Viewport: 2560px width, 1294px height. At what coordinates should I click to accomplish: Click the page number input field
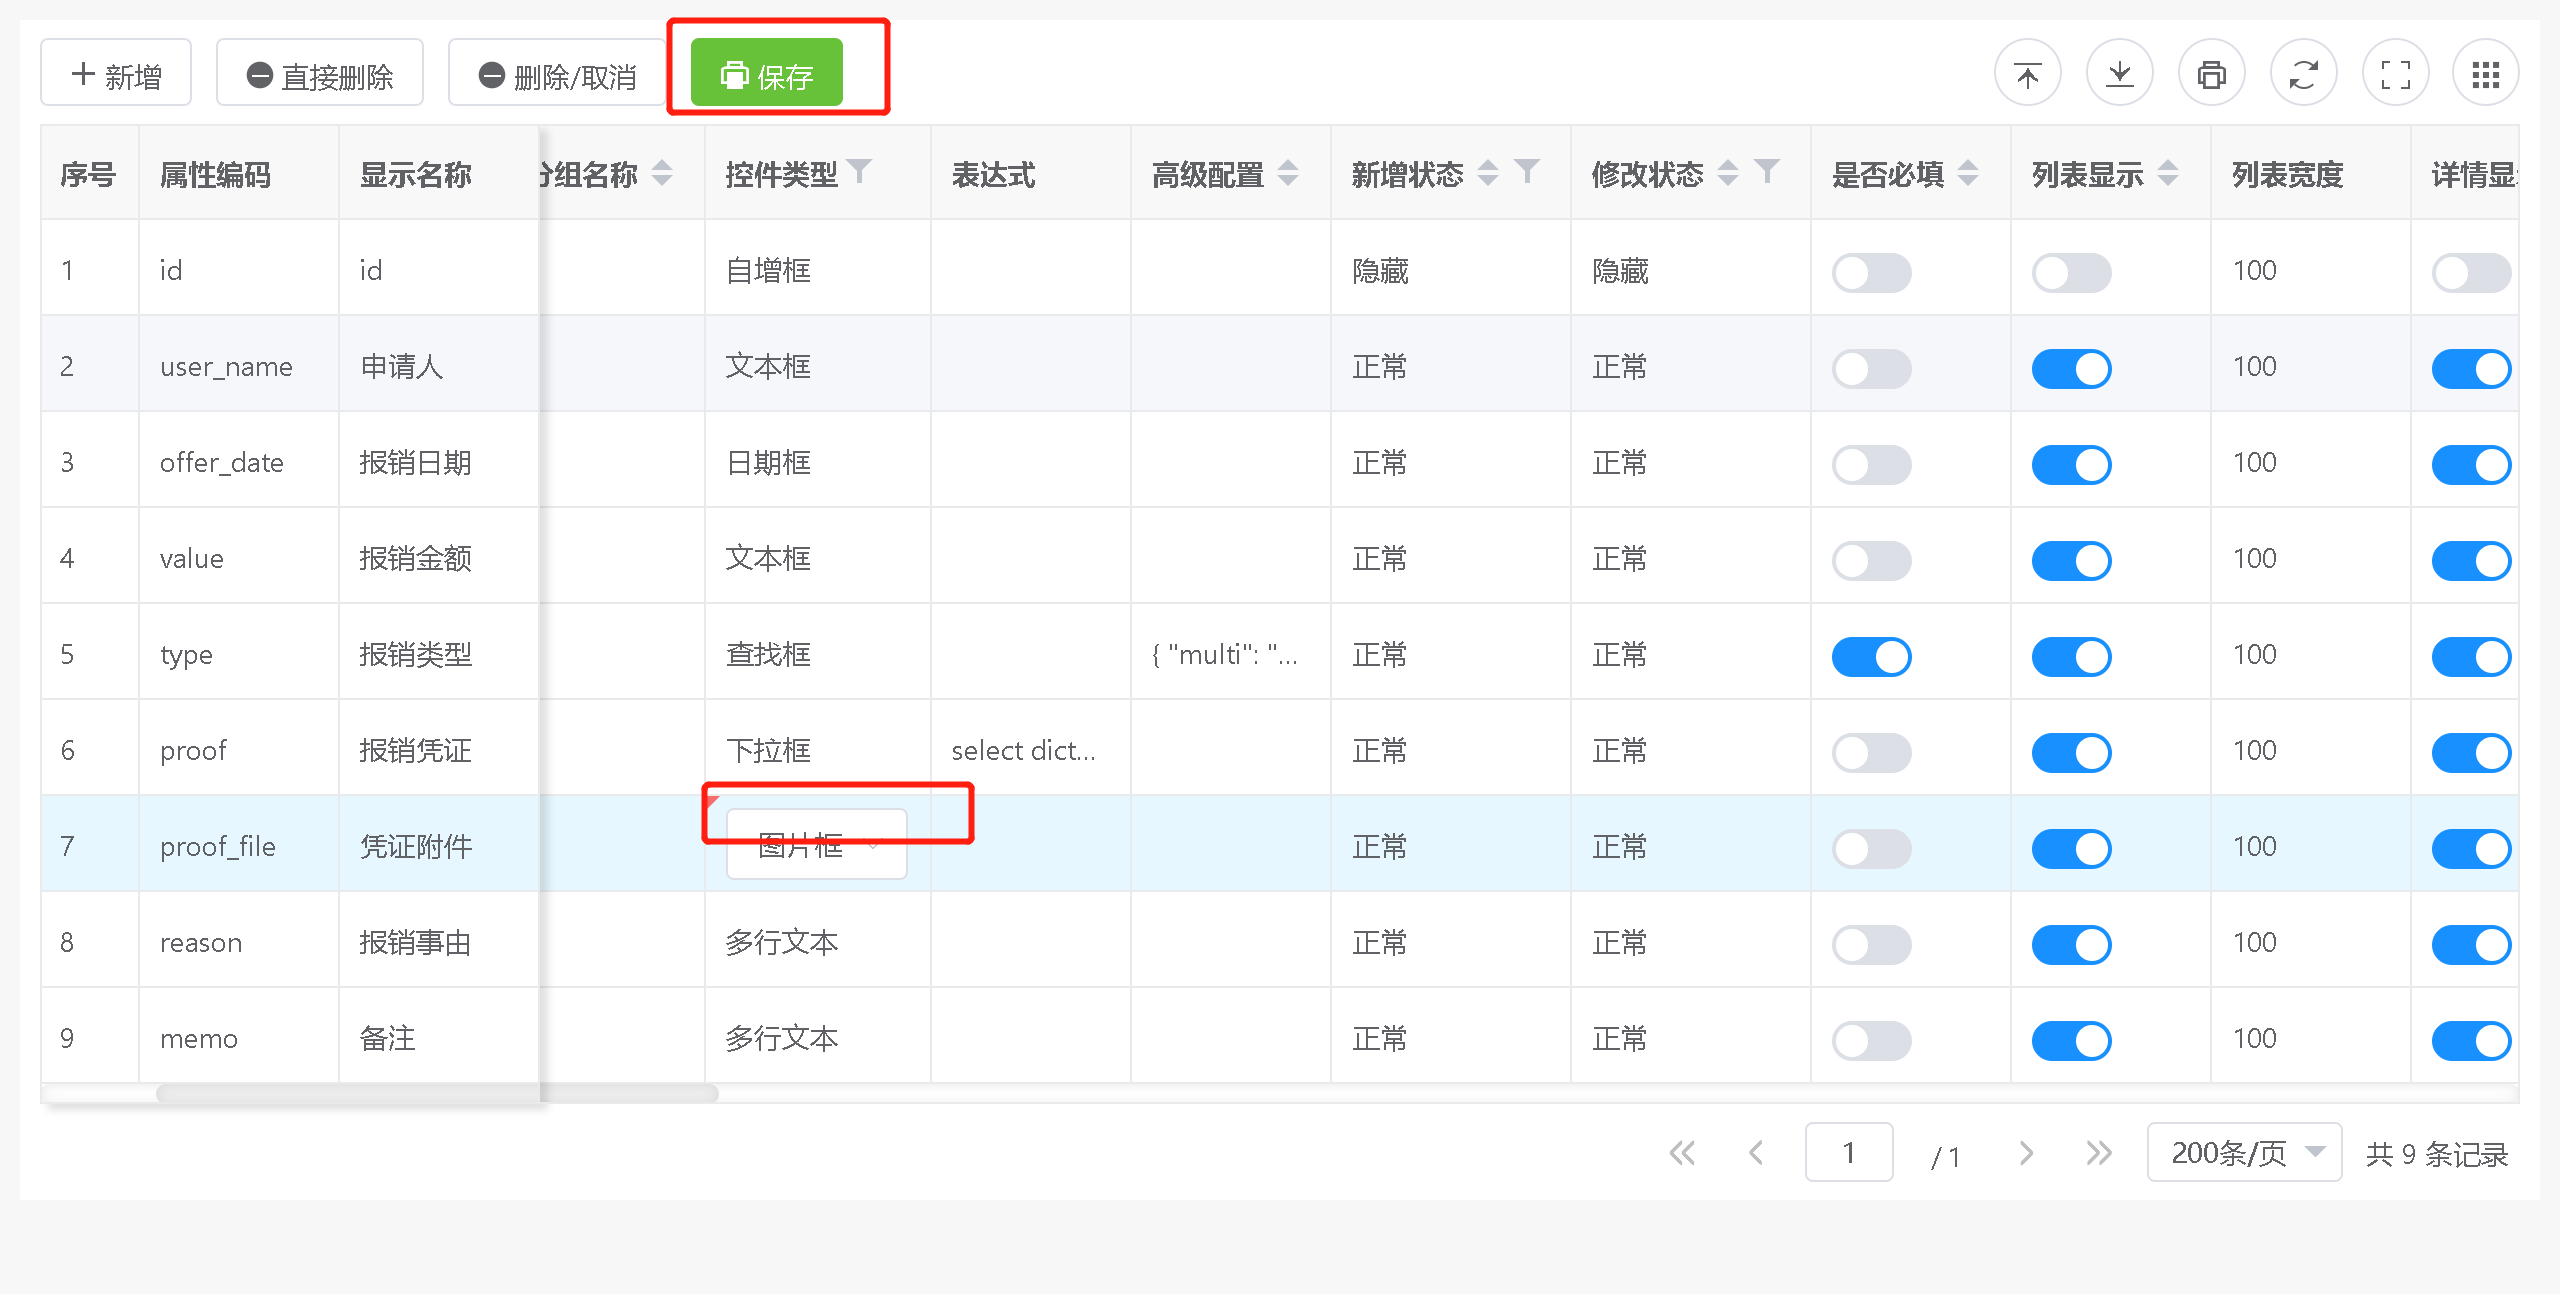pos(1848,1152)
